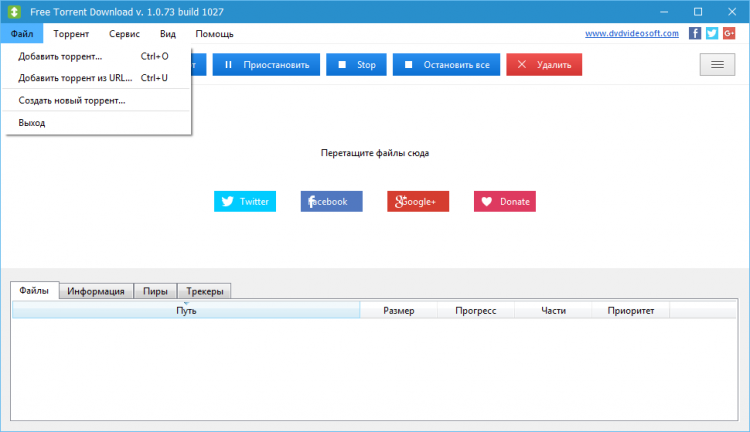This screenshot has width=750, height=432.
Task: Switch to the Файлы tab
Action: point(34,290)
